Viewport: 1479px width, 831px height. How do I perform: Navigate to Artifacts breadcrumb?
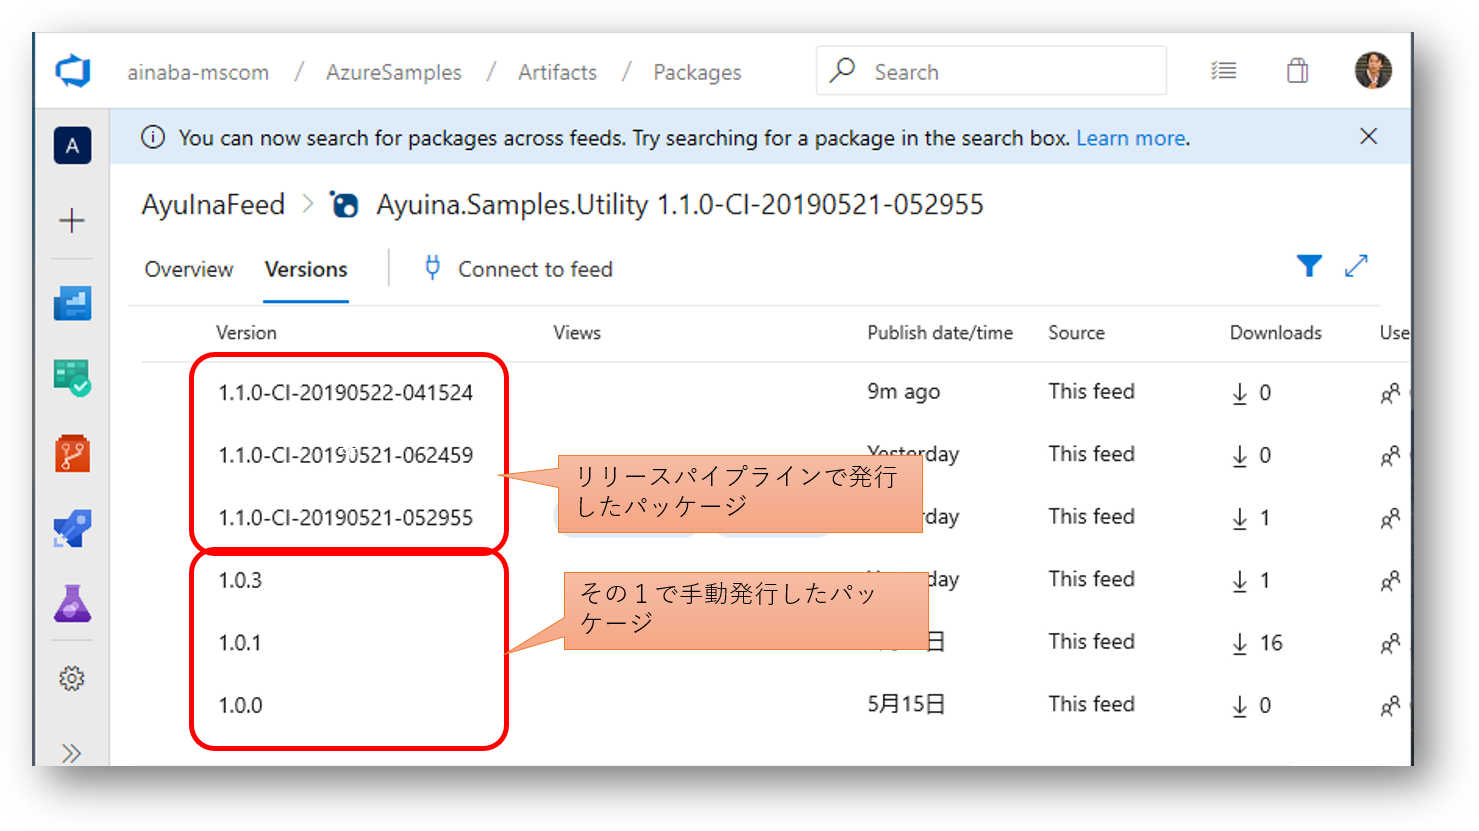[x=557, y=72]
